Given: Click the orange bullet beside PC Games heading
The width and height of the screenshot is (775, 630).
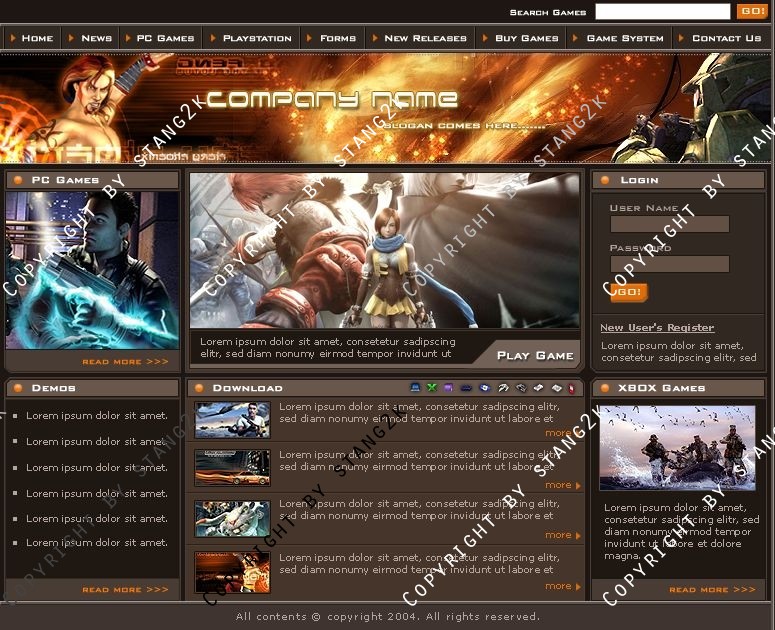Looking at the screenshot, I should point(18,180).
